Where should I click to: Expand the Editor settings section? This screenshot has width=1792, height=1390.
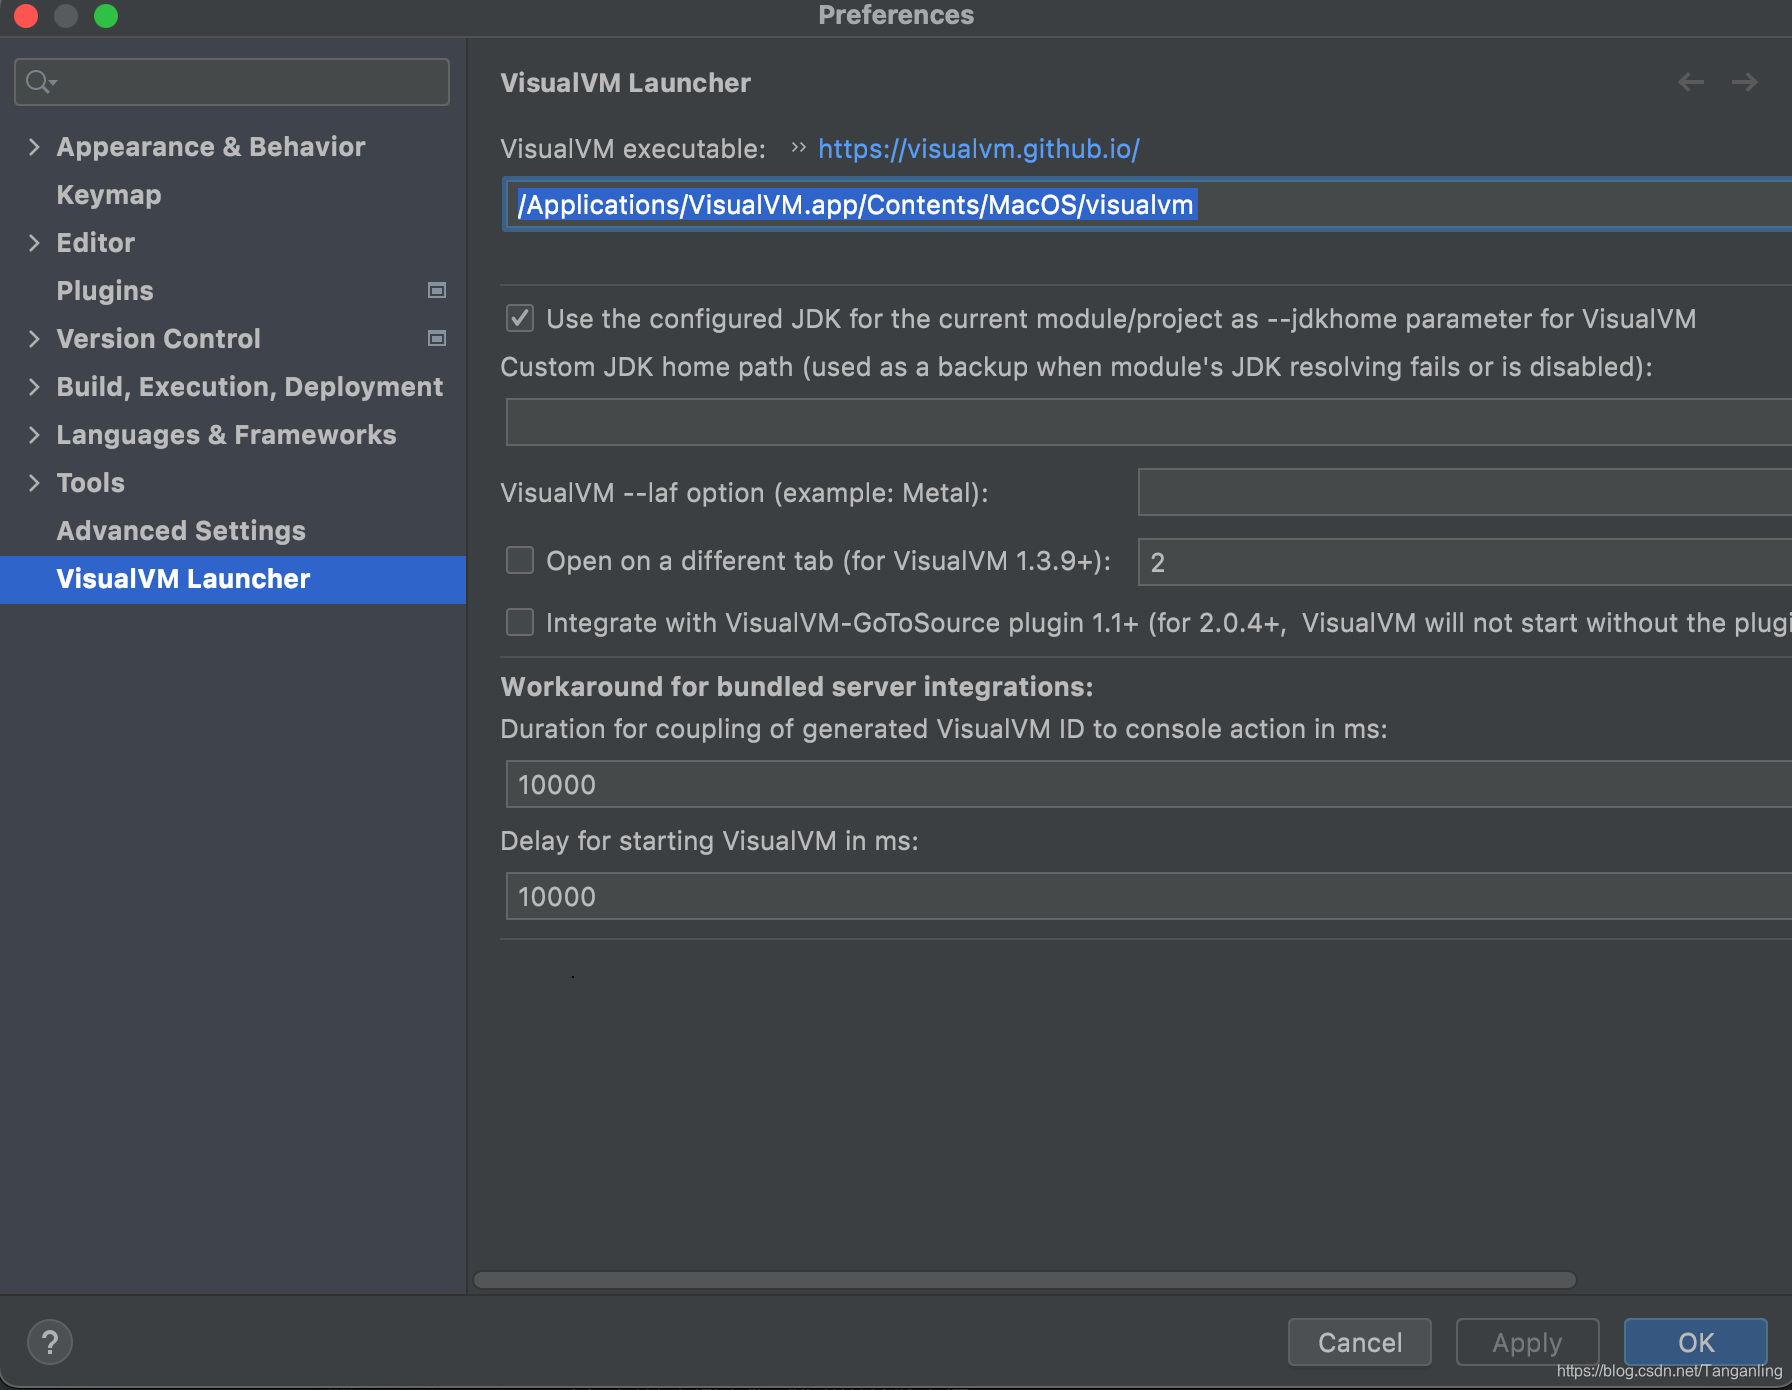[x=34, y=243]
